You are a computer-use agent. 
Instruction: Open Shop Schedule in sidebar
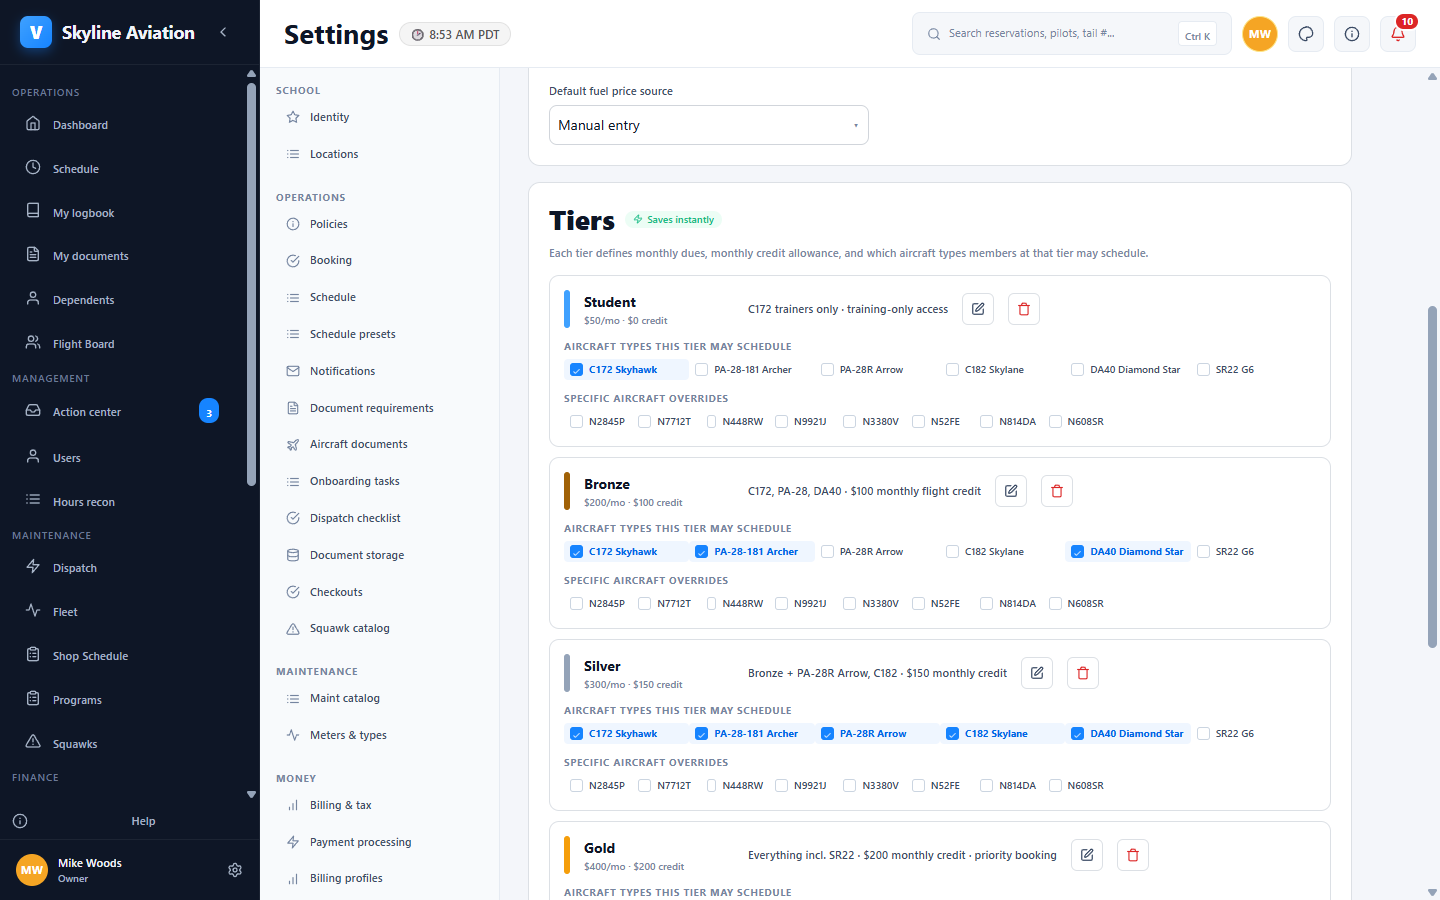tap(123, 656)
